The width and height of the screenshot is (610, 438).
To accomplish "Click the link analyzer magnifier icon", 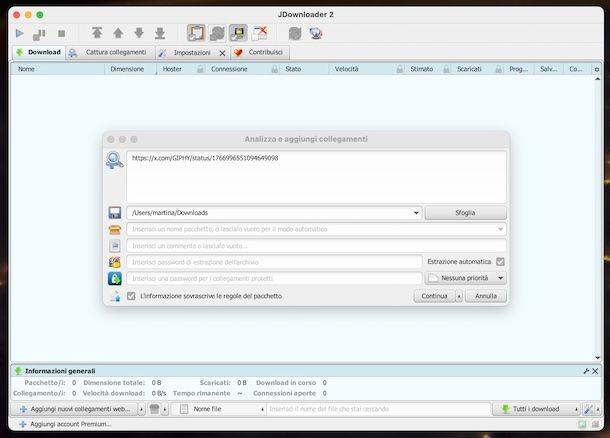I will pos(114,160).
